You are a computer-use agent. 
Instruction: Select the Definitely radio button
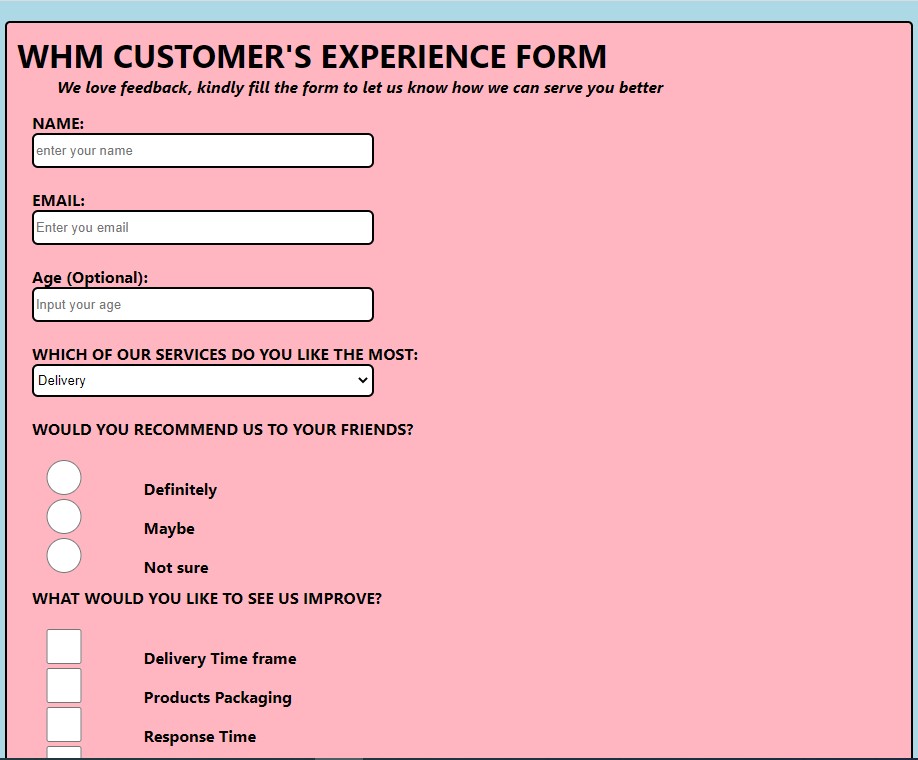click(64, 478)
